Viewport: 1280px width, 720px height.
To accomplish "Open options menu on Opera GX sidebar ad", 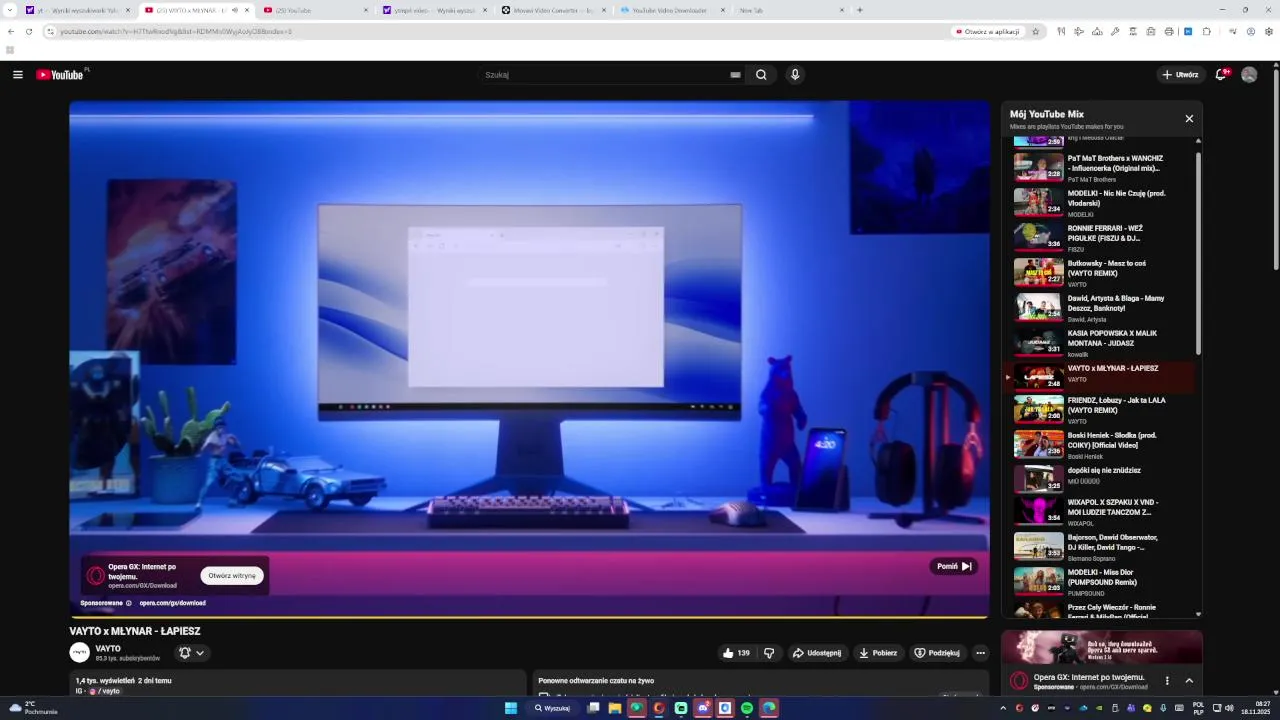I will pyautogui.click(x=1167, y=681).
